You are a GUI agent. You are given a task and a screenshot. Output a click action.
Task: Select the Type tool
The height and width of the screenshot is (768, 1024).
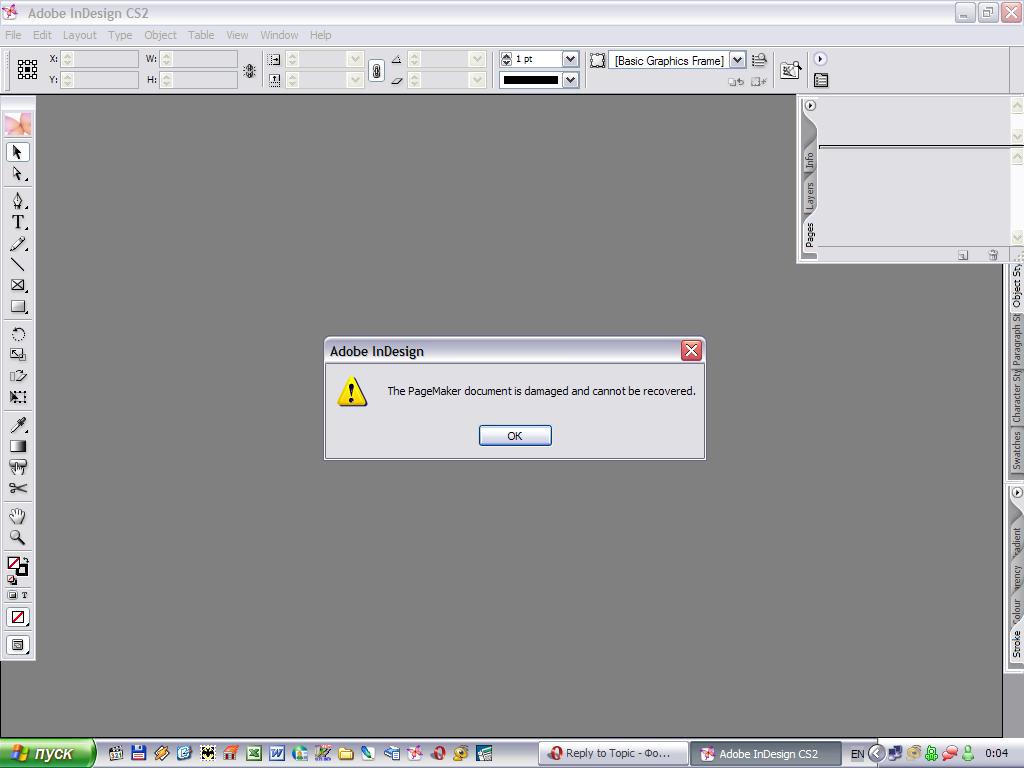18,222
